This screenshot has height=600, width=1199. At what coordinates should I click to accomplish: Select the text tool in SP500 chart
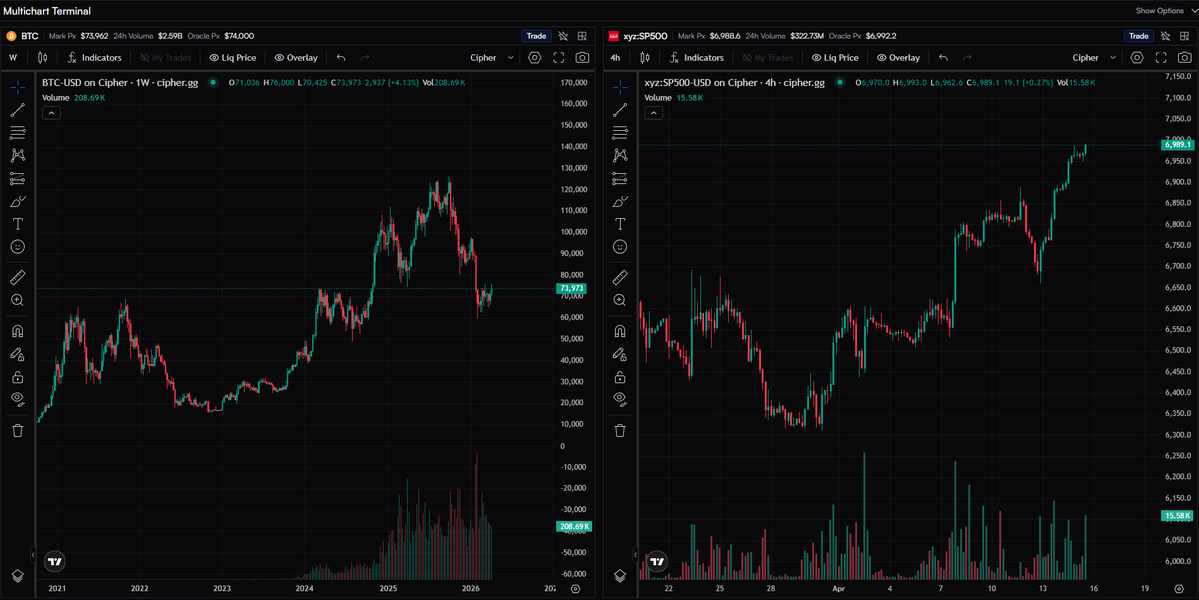[619, 224]
